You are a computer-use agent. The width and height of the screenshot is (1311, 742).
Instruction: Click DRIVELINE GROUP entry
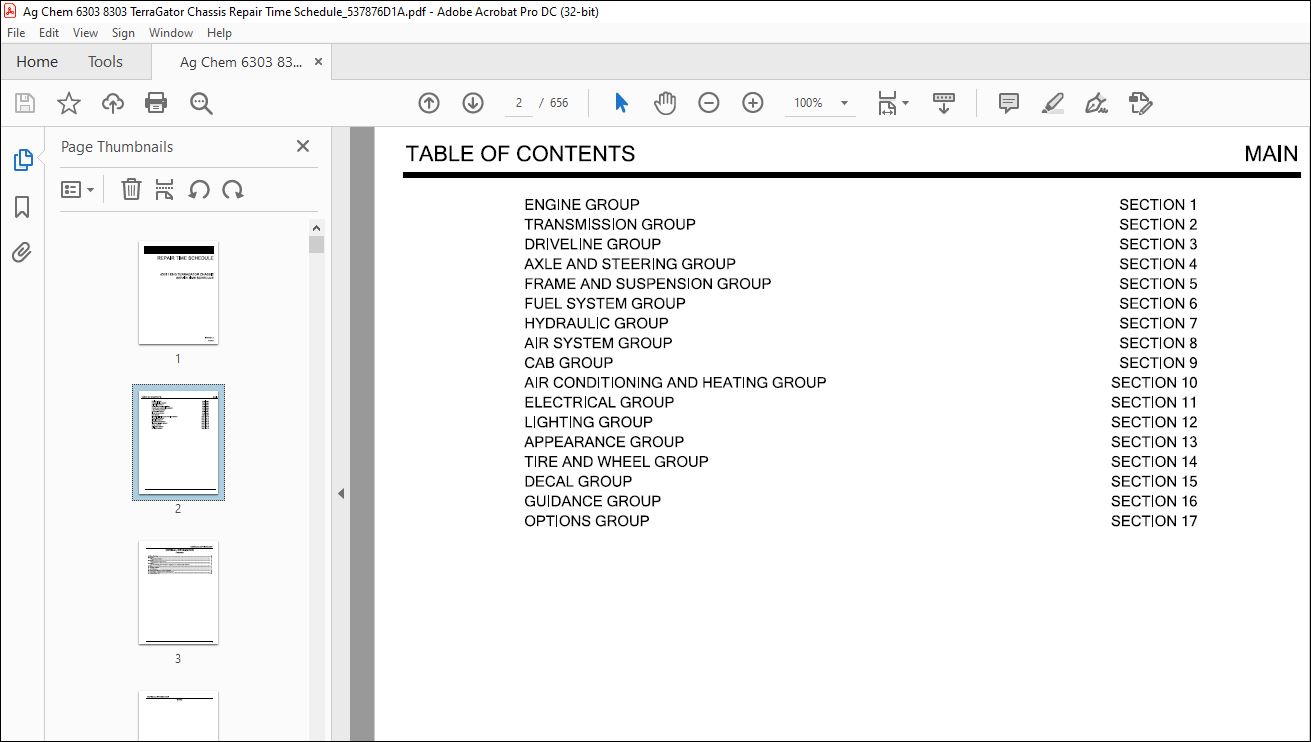pyautogui.click(x=592, y=244)
